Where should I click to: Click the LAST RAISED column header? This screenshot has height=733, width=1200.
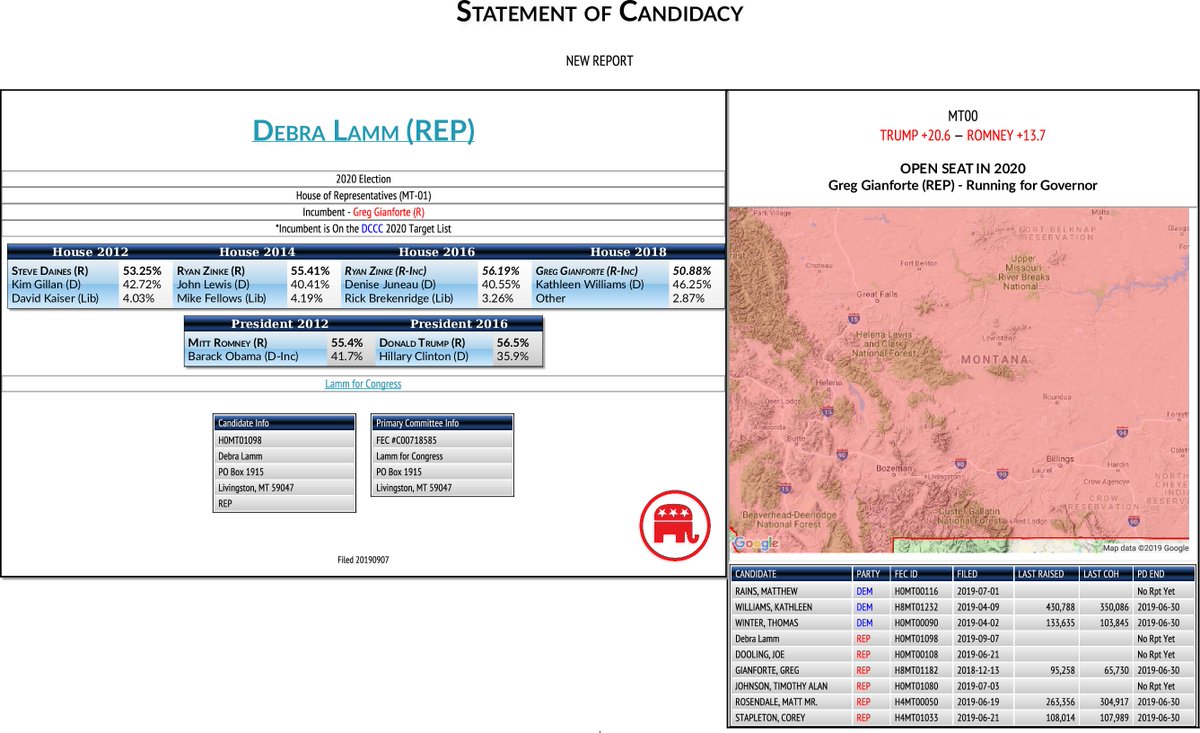point(1044,574)
